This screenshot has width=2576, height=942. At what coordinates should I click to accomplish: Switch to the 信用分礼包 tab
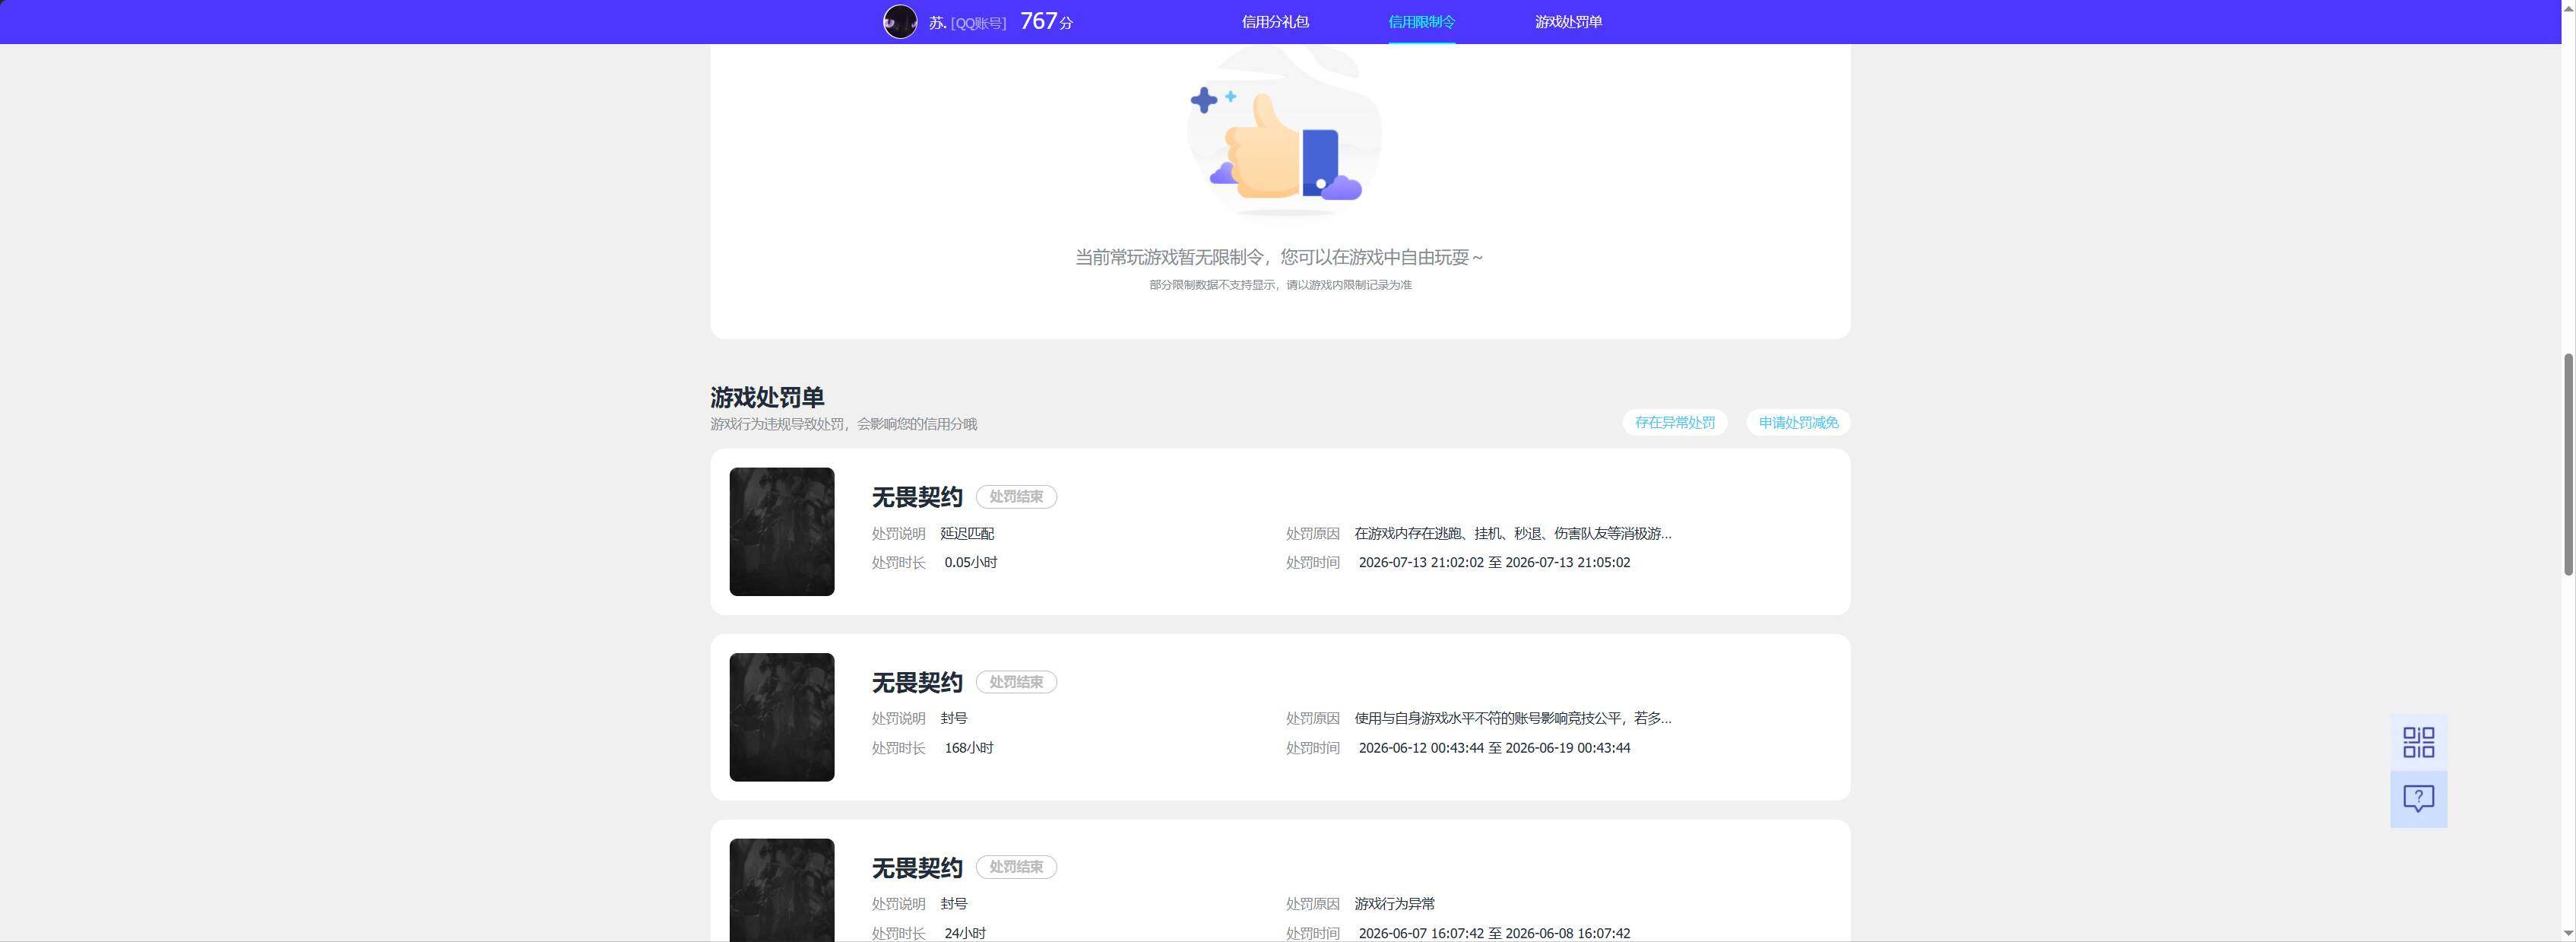pos(1275,22)
